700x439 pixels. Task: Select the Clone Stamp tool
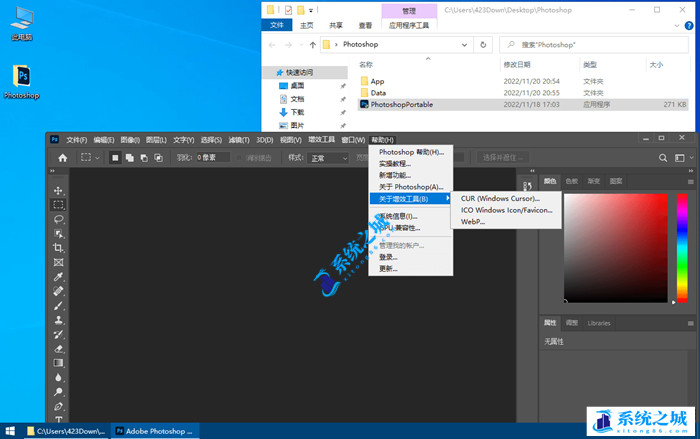coord(58,320)
